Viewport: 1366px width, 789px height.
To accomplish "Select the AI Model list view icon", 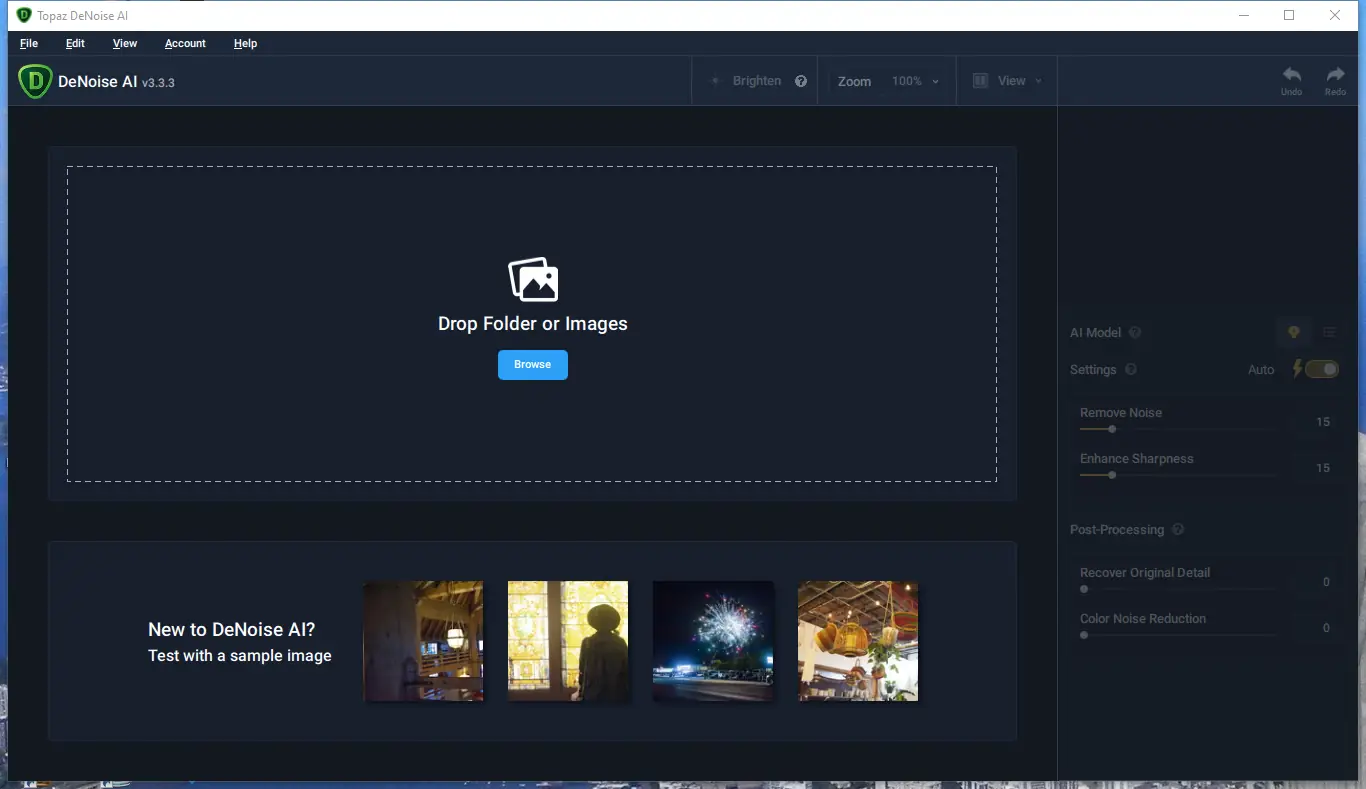I will 1329,333.
